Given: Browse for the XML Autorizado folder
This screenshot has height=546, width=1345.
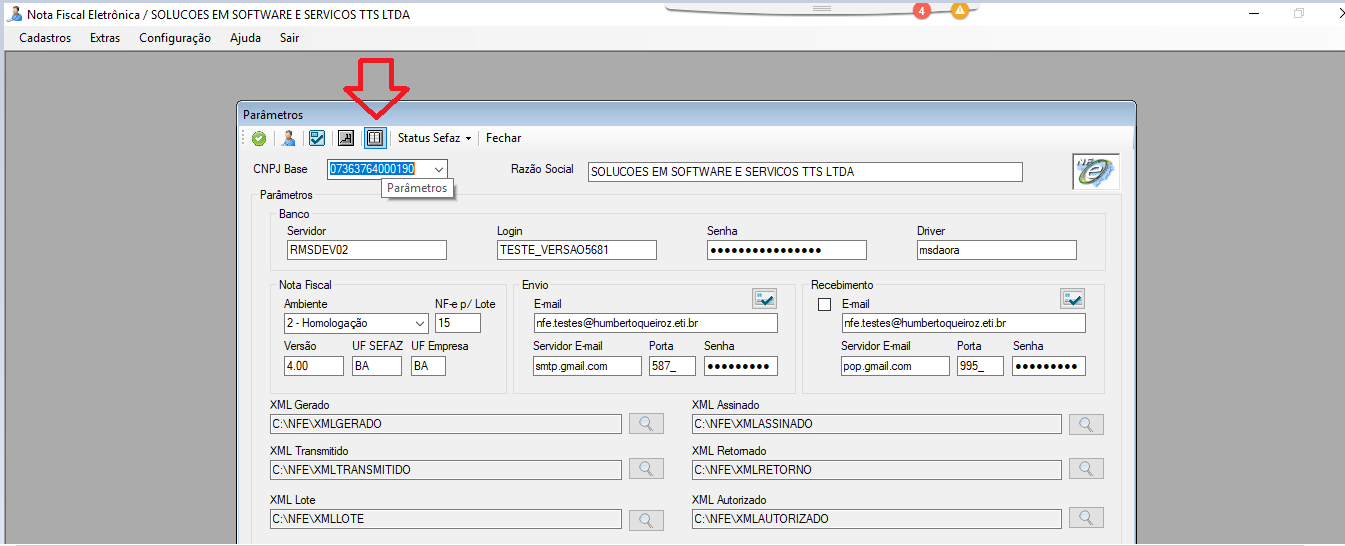Looking at the screenshot, I should pos(1086,518).
